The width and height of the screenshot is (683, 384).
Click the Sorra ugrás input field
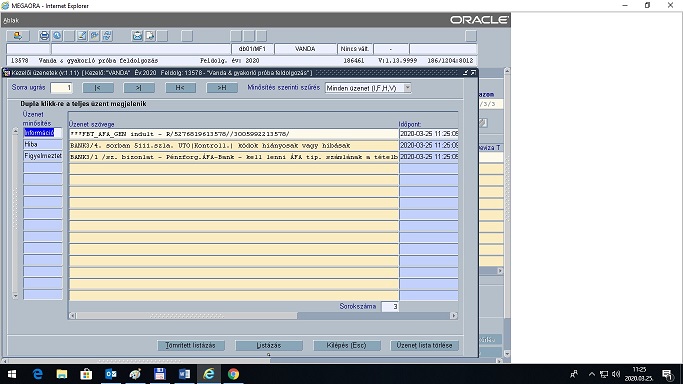pyautogui.click(x=61, y=88)
